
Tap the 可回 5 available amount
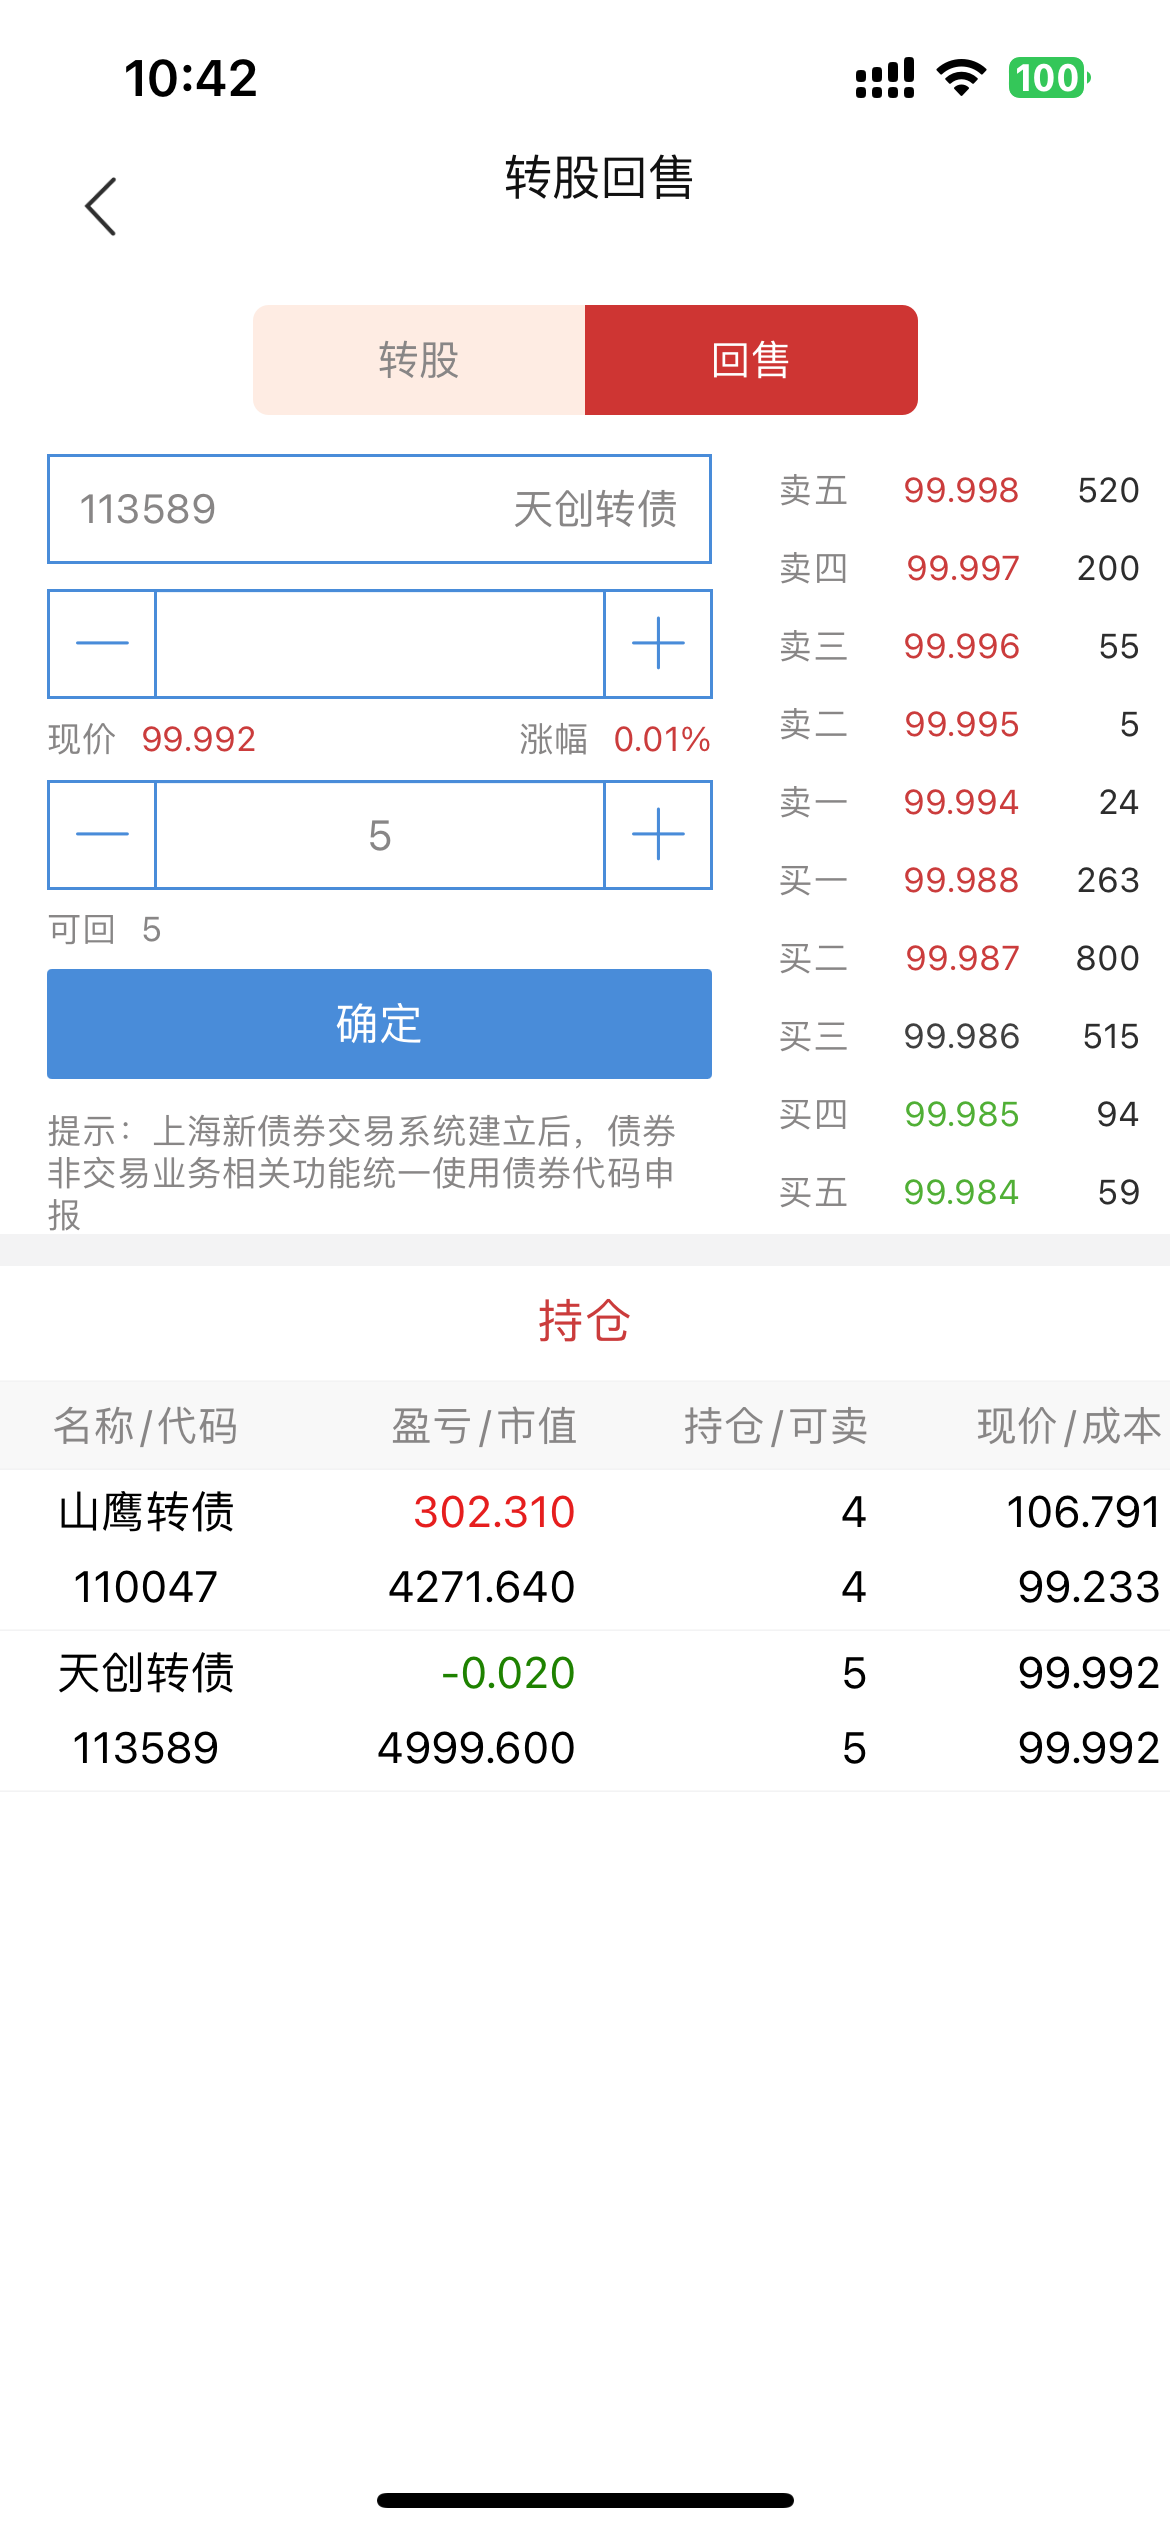(x=105, y=930)
